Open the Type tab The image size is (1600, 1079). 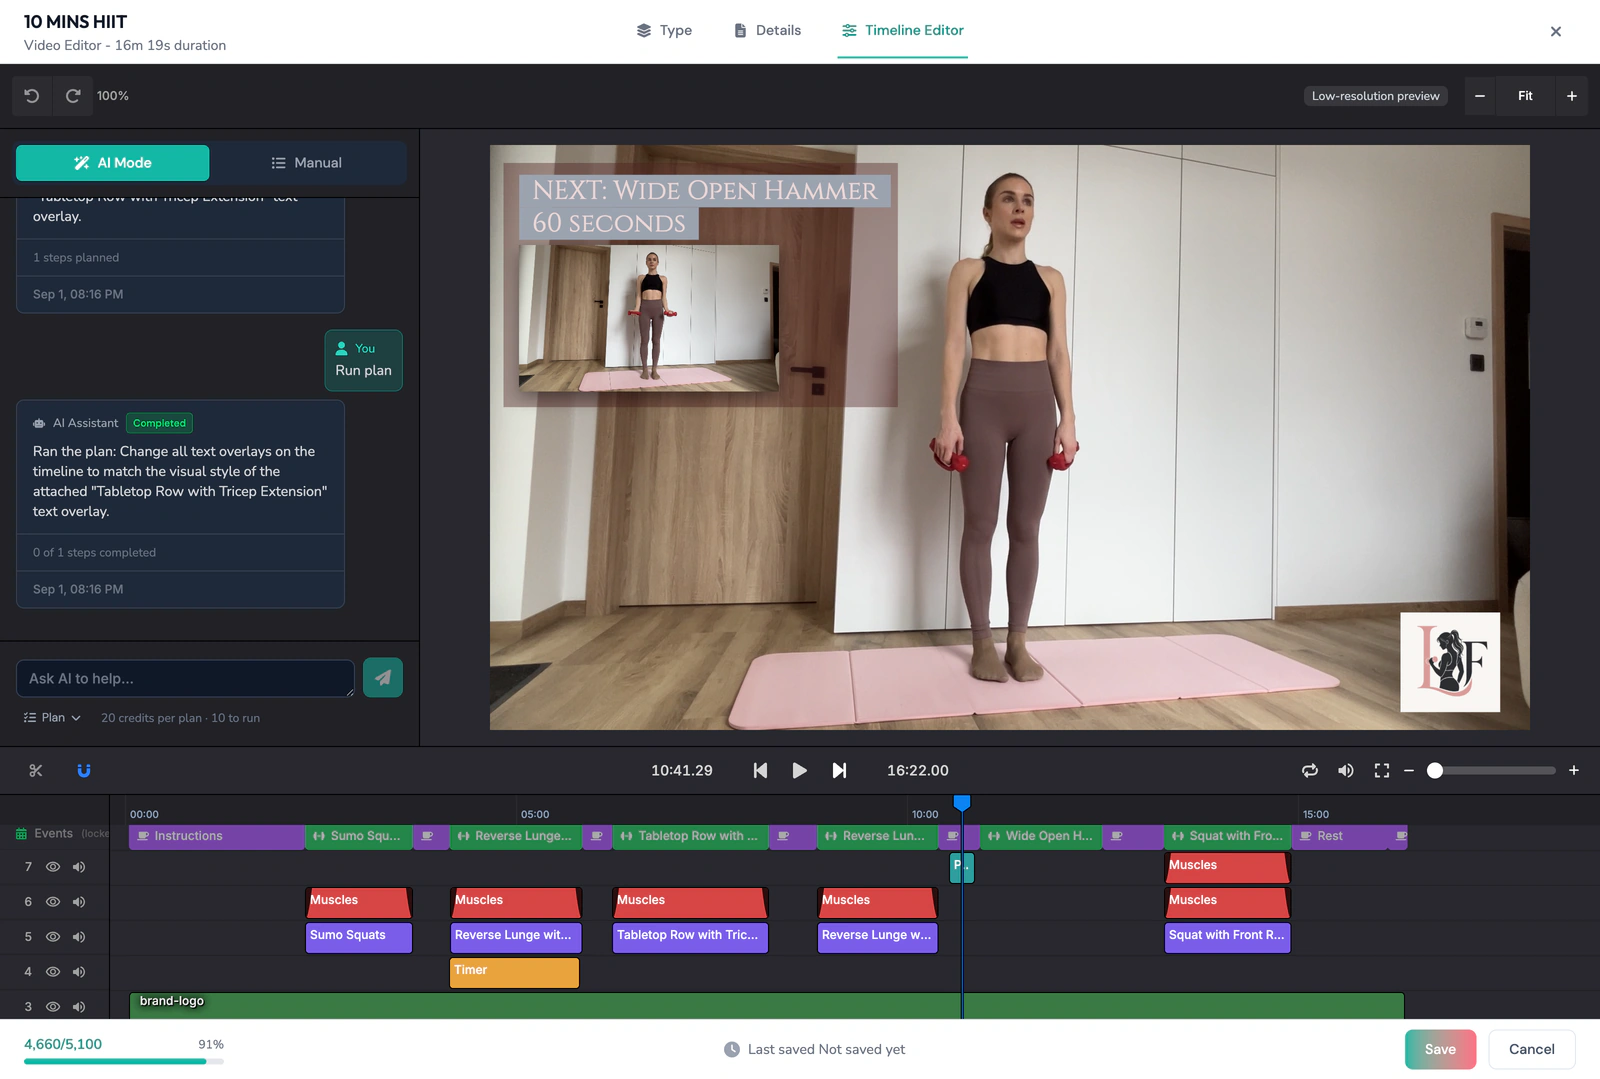(664, 30)
